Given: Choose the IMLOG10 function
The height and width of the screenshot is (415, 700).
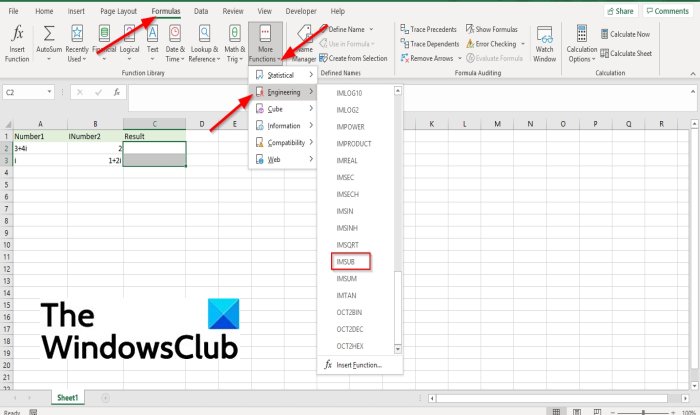Looking at the screenshot, I should 349,93.
